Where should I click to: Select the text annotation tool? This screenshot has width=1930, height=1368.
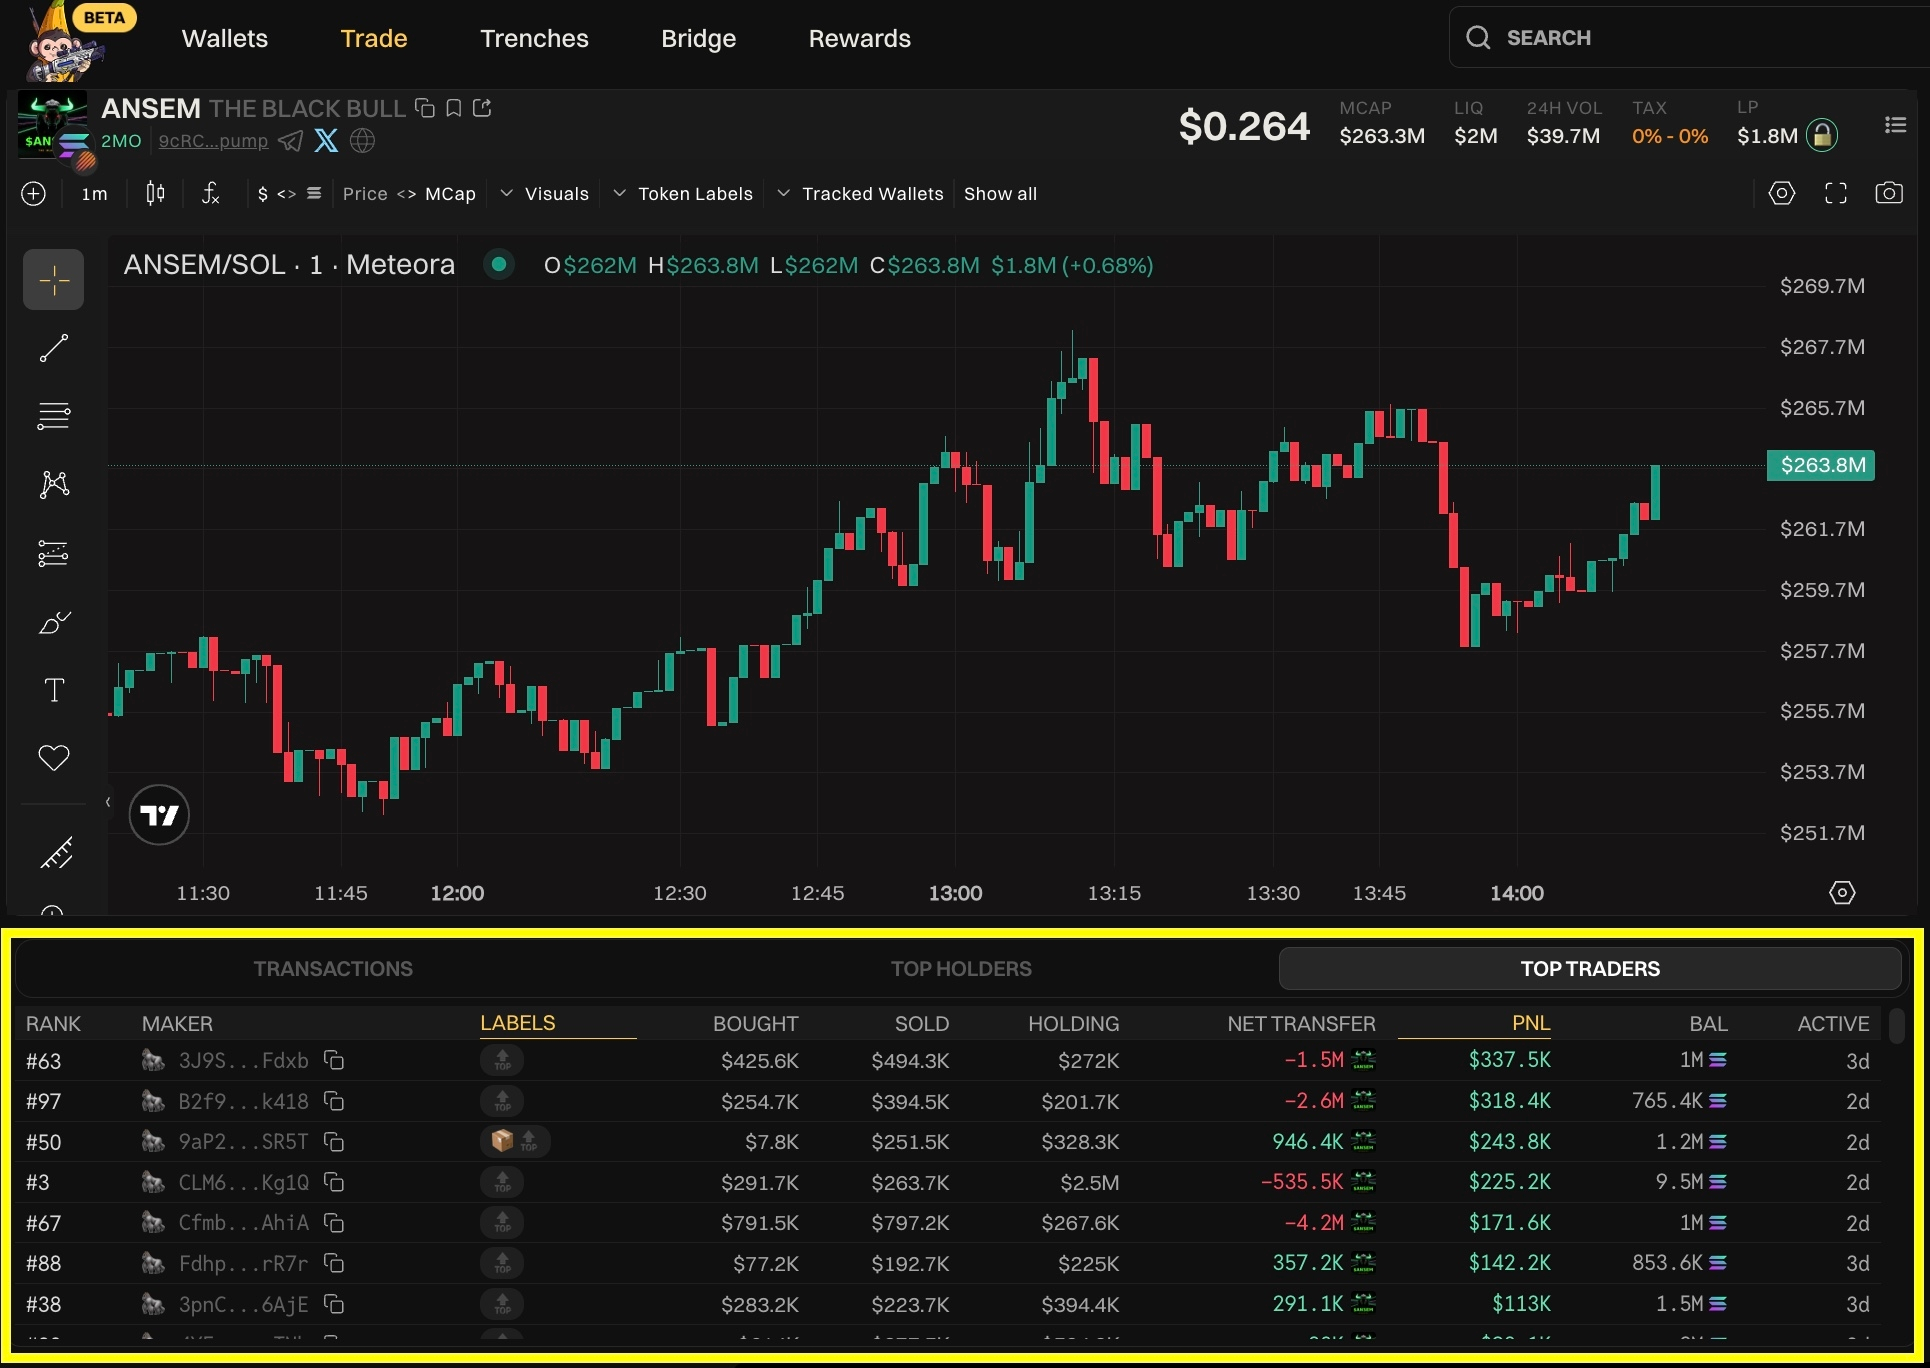(54, 690)
